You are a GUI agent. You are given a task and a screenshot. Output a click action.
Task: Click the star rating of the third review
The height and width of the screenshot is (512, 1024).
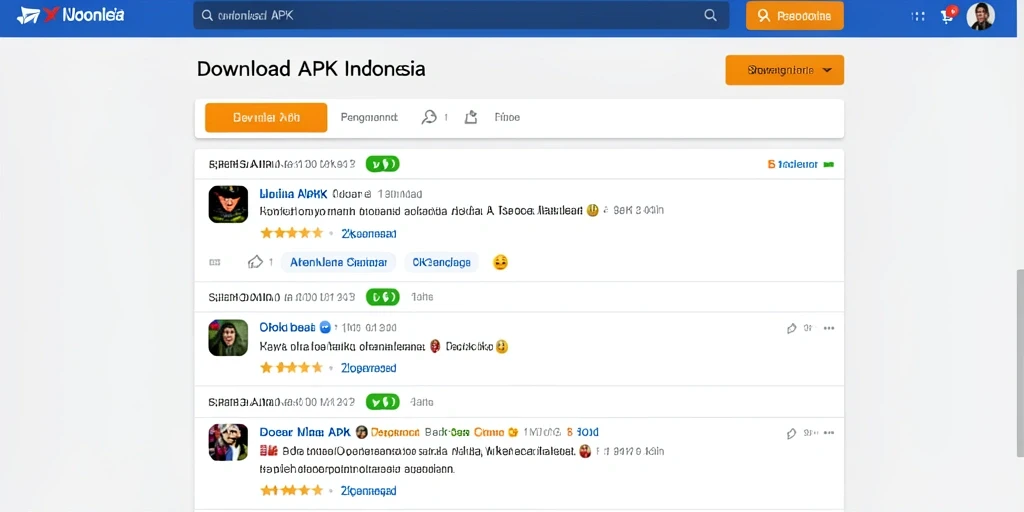pyautogui.click(x=292, y=490)
